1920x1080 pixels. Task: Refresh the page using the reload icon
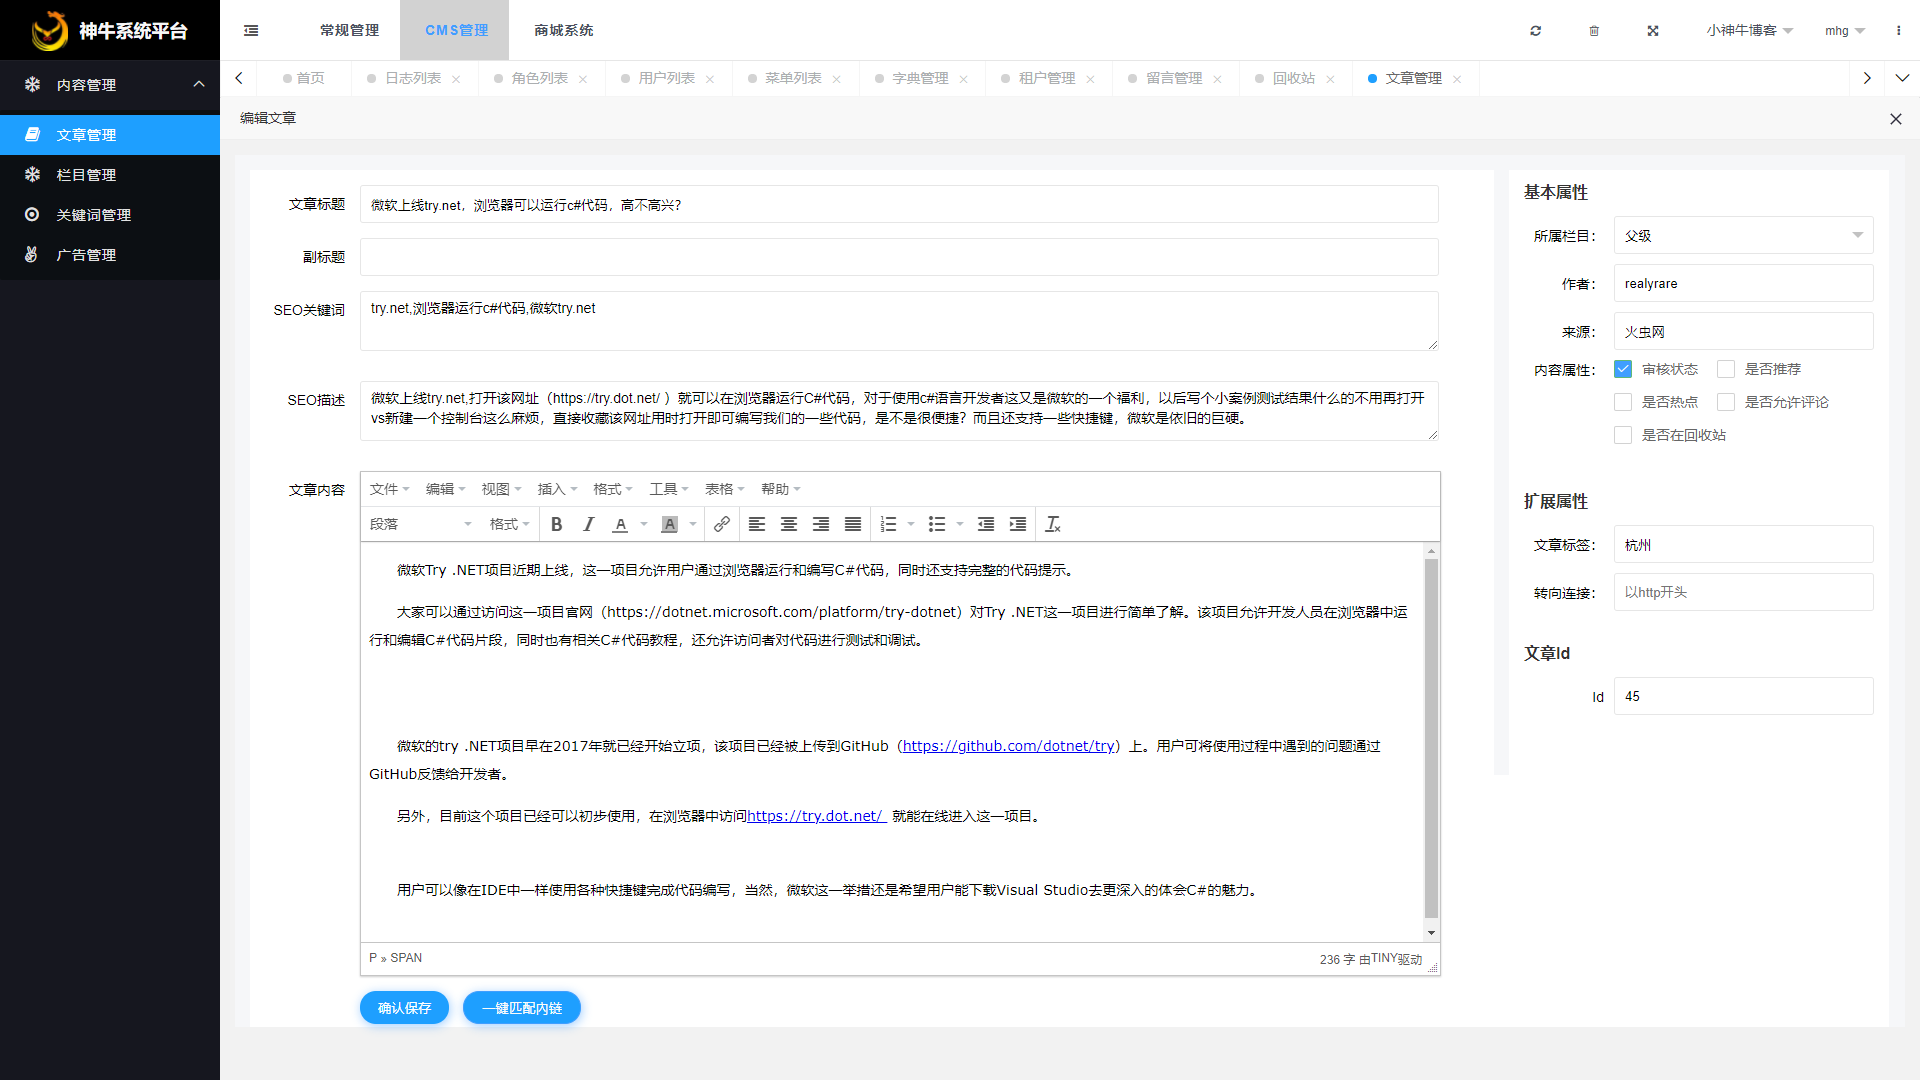tap(1536, 31)
